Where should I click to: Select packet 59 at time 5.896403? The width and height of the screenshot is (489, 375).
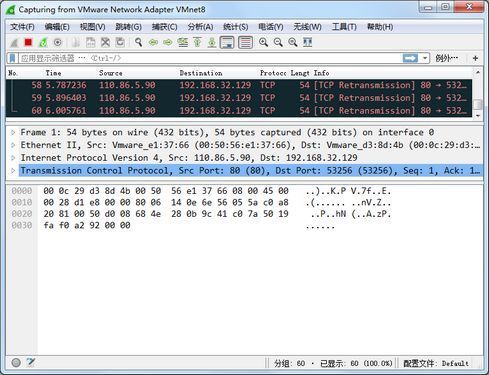point(239,98)
